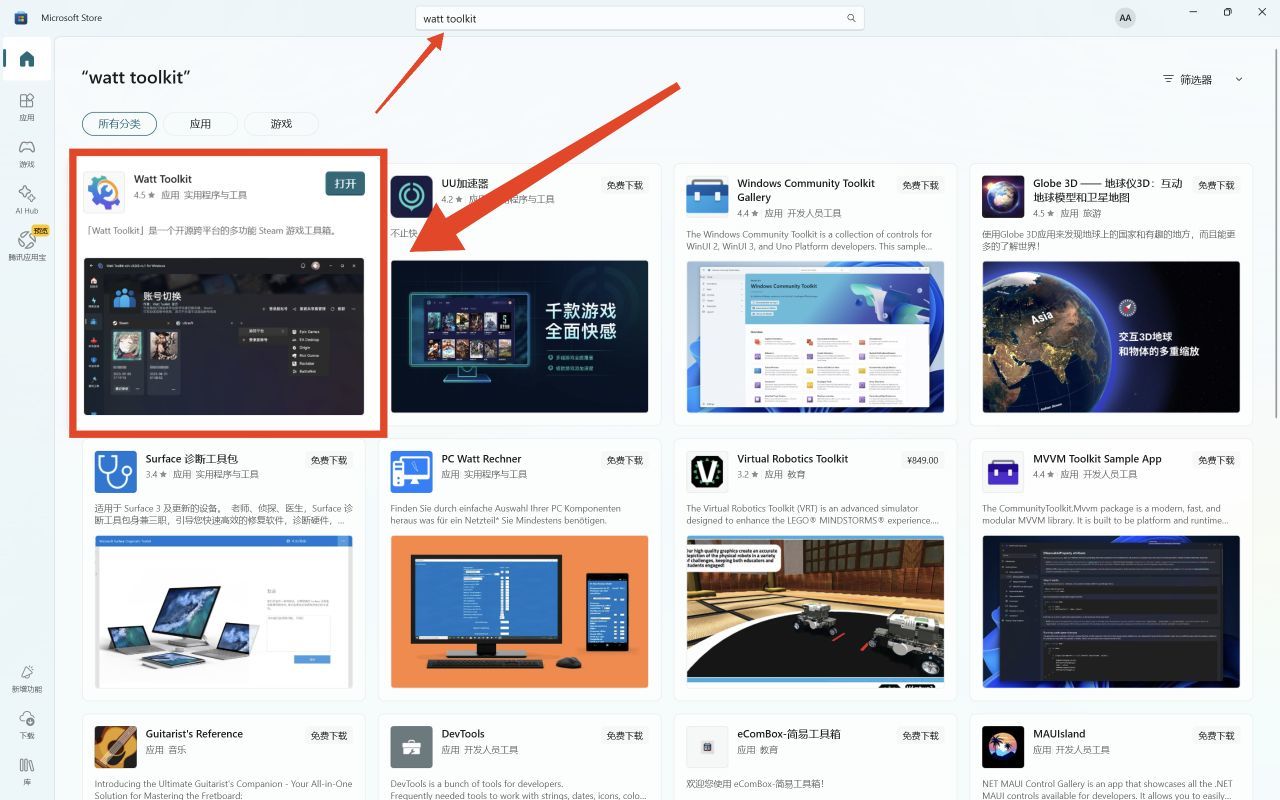Click the MVVM Toolkit Sample App icon
Viewport: 1280px width, 800px height.
[x=1003, y=472]
